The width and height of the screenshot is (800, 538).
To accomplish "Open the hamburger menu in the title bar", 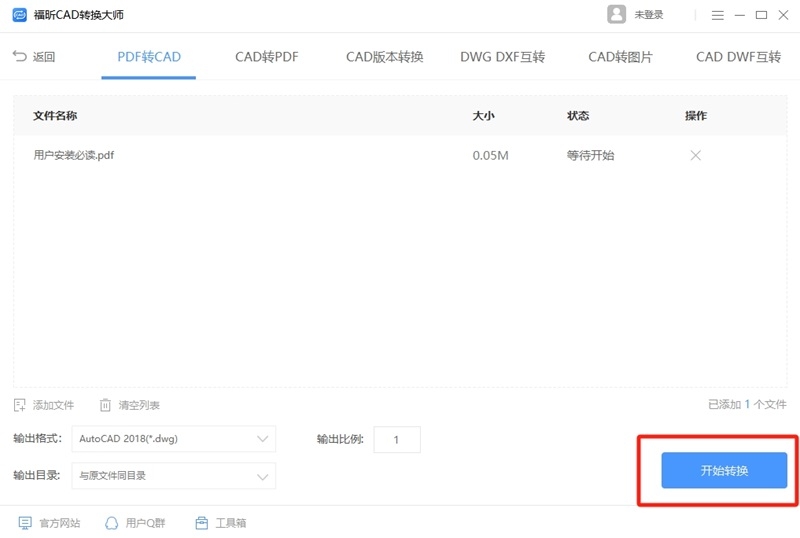I will click(x=717, y=15).
